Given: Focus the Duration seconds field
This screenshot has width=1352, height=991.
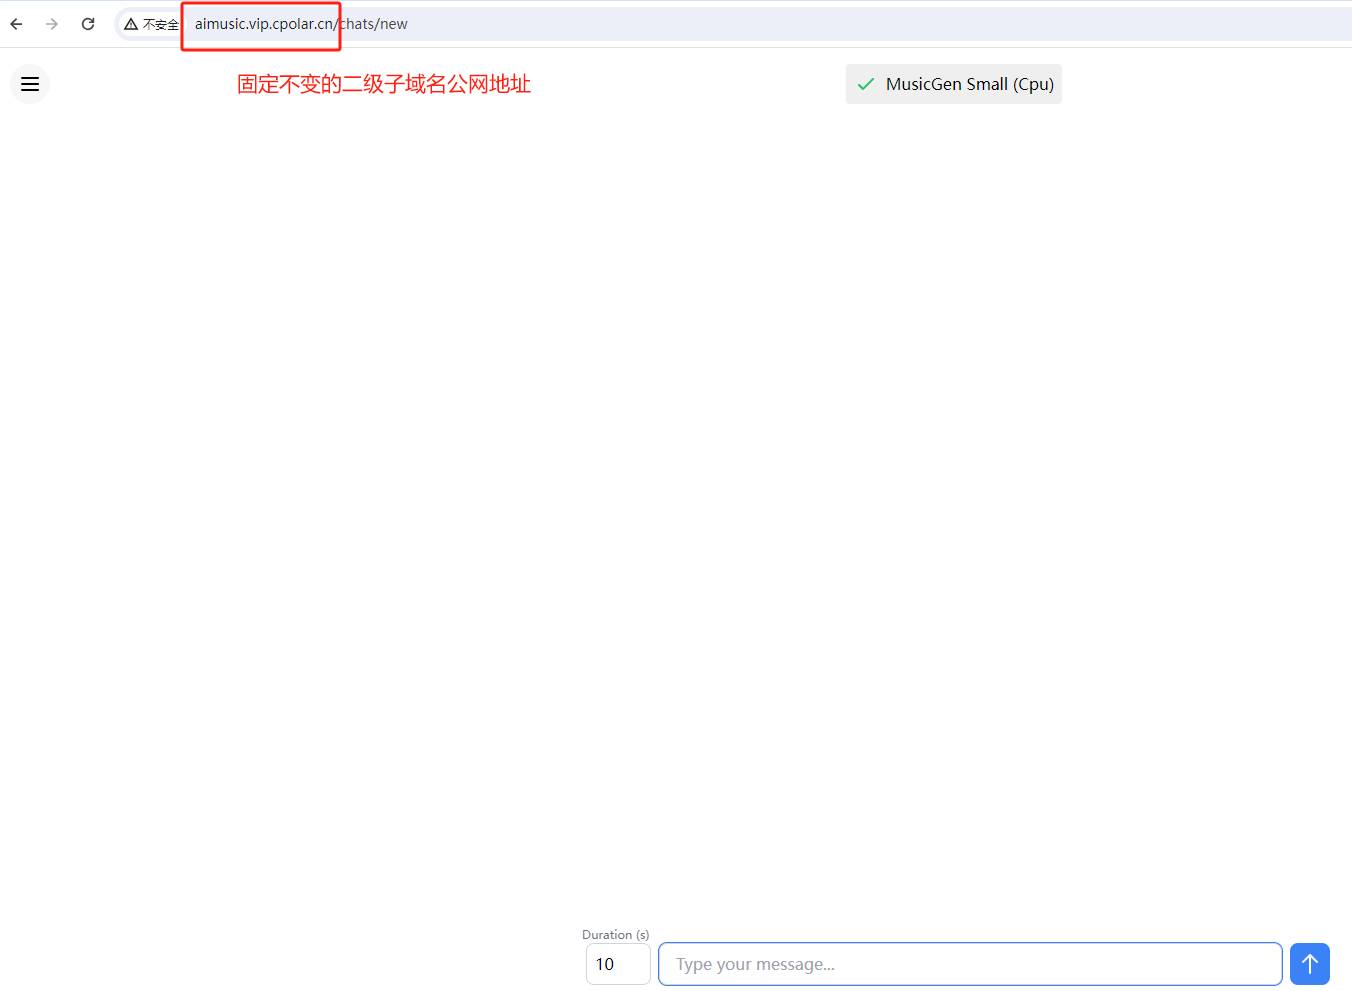Looking at the screenshot, I should pos(618,964).
